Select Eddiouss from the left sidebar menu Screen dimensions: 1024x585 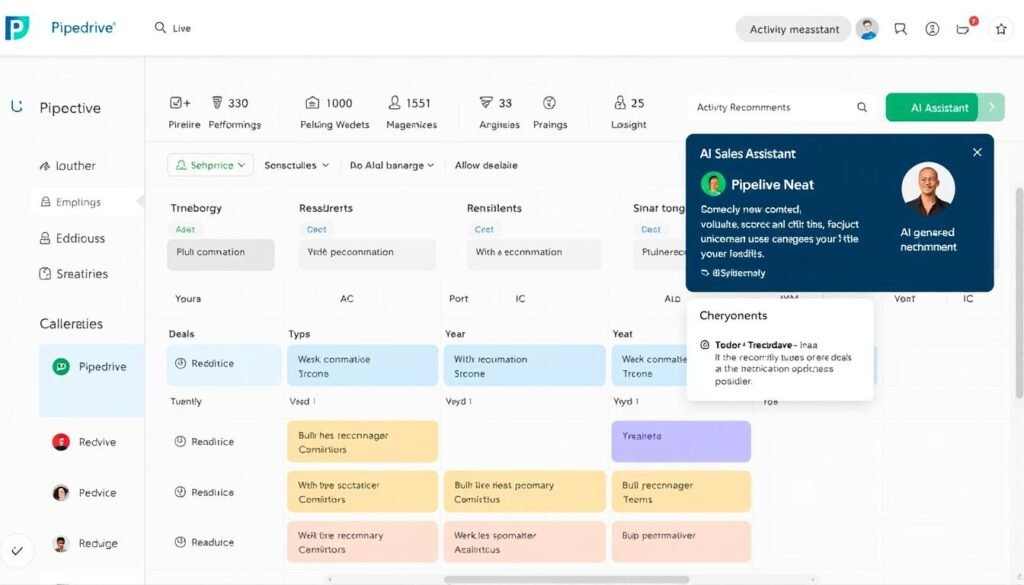tap(77, 238)
